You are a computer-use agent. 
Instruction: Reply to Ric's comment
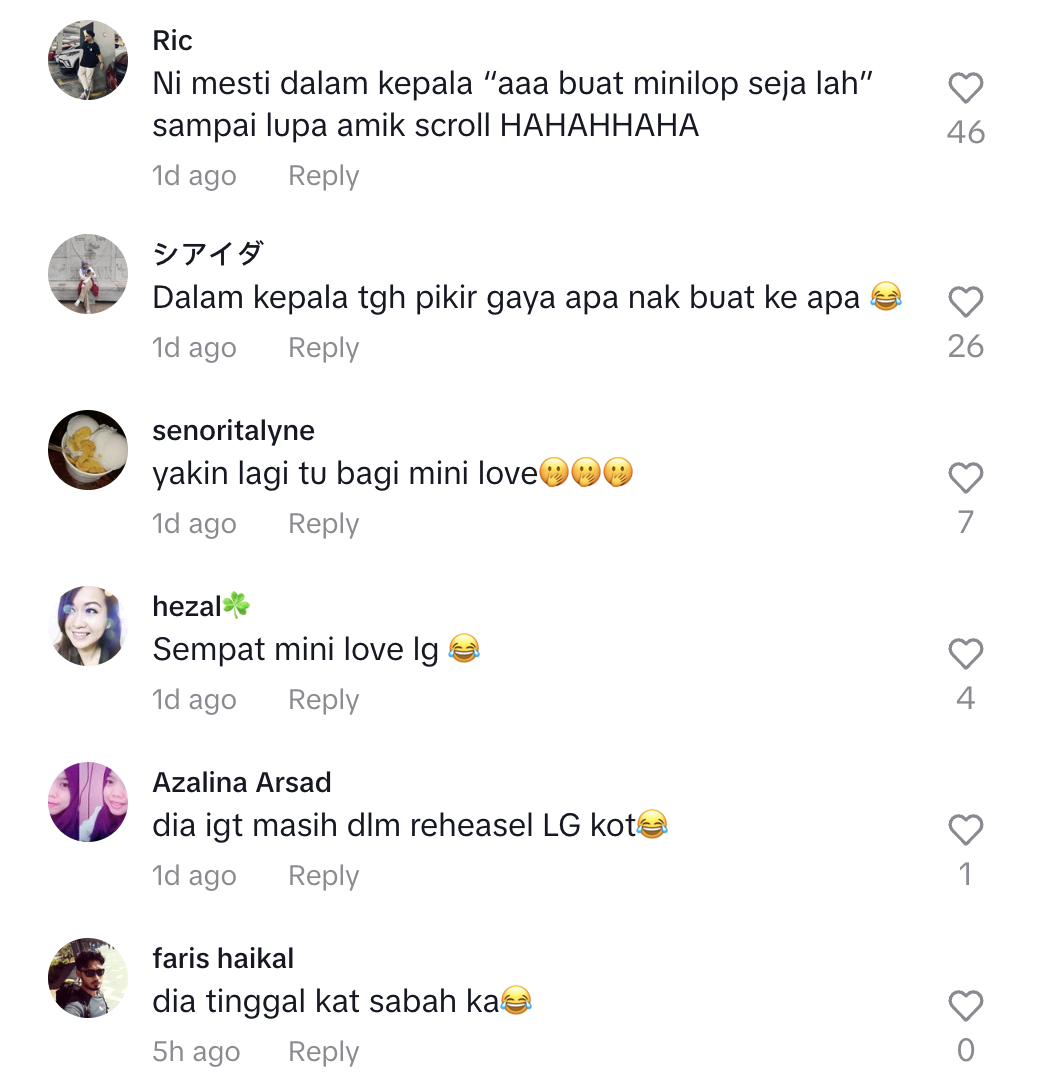coord(323,176)
